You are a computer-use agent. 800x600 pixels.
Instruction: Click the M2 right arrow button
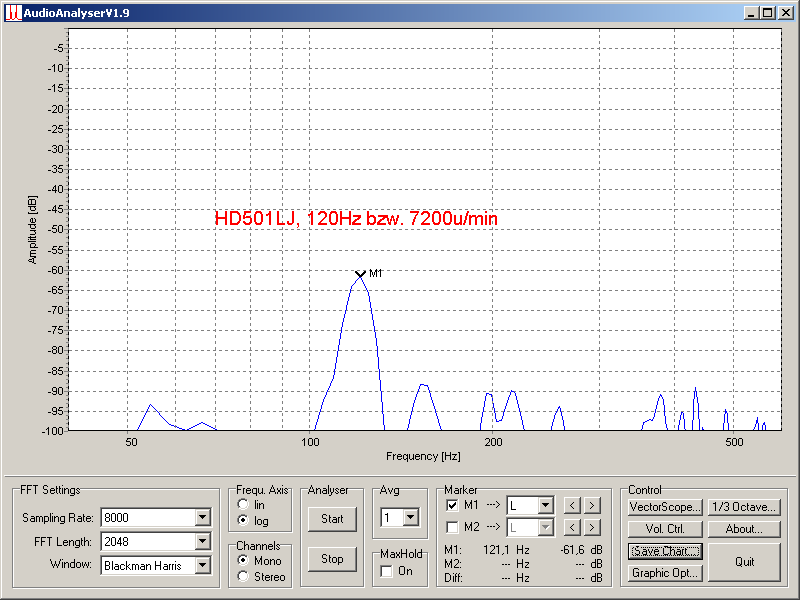pyautogui.click(x=592, y=527)
